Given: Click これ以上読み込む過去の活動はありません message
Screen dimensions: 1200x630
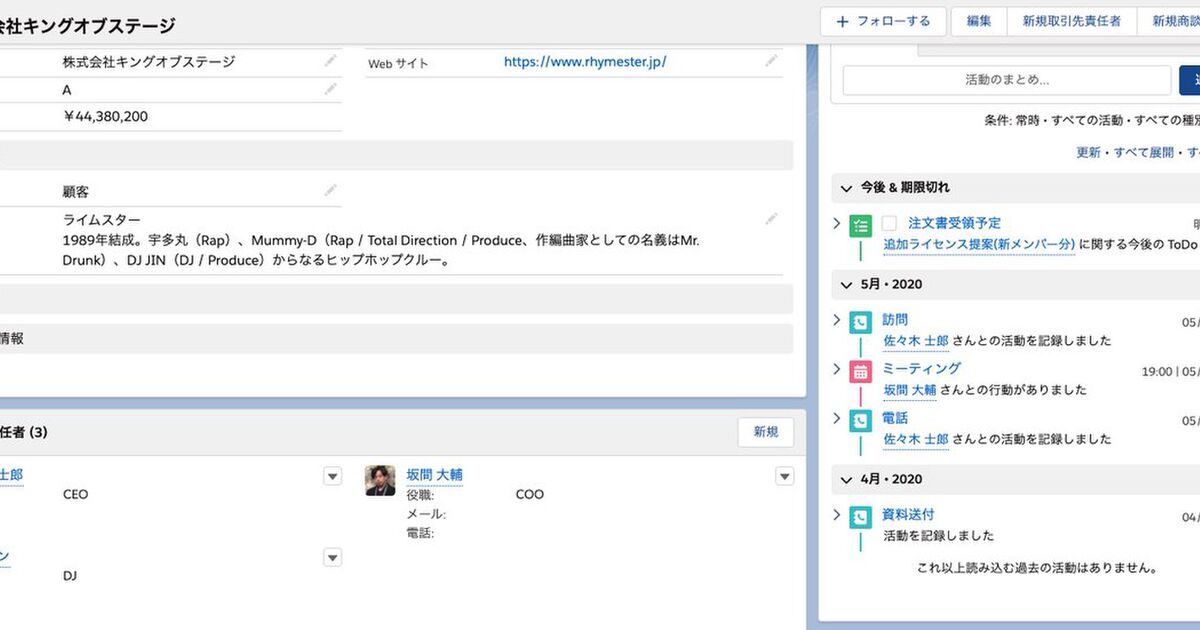Looking at the screenshot, I should pyautogui.click(x=1037, y=568).
